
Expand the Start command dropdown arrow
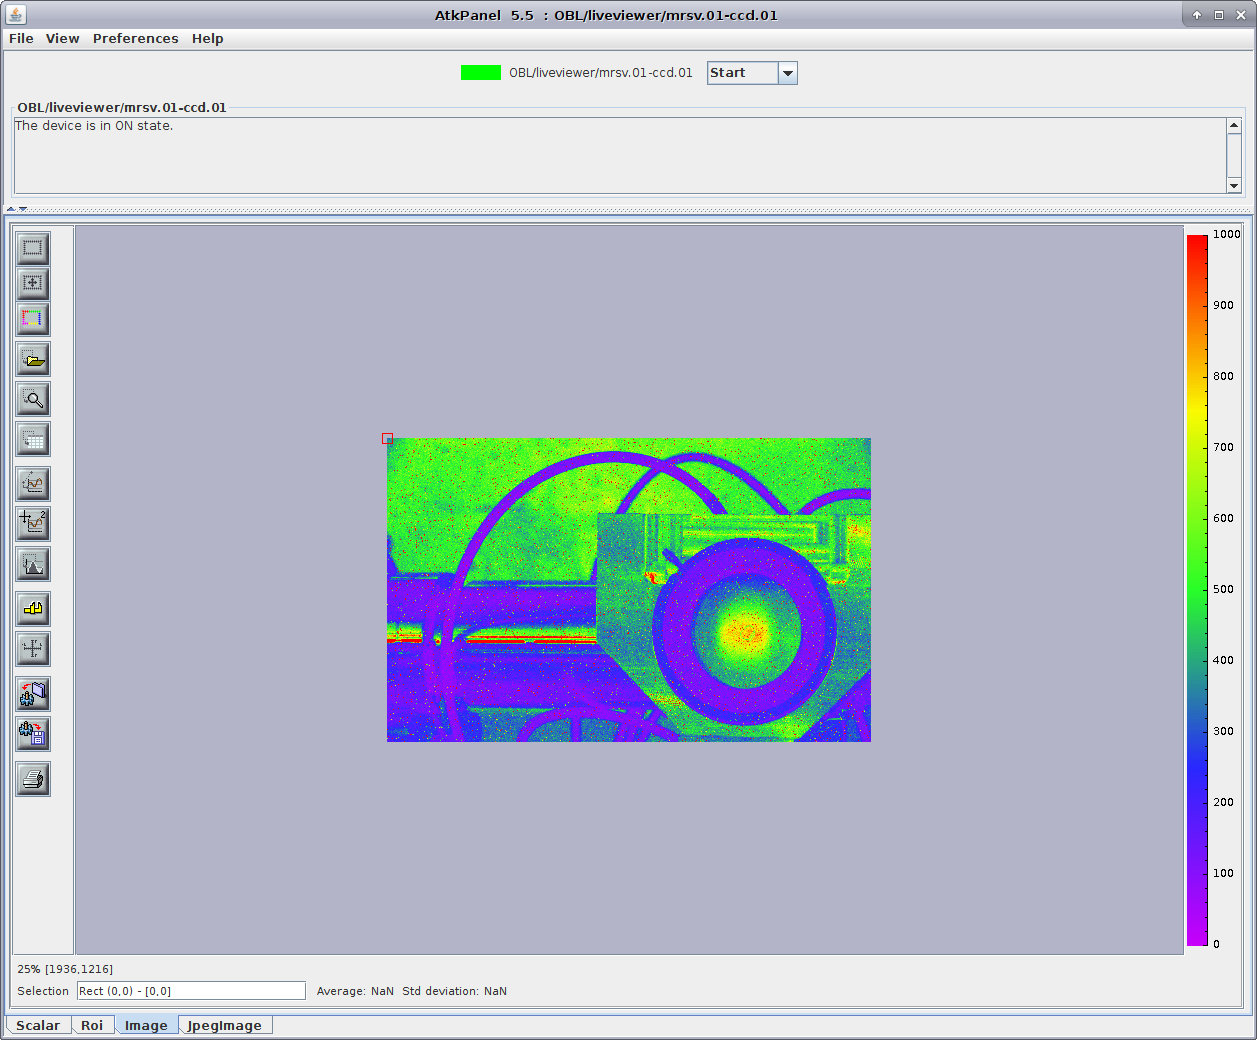tap(788, 73)
